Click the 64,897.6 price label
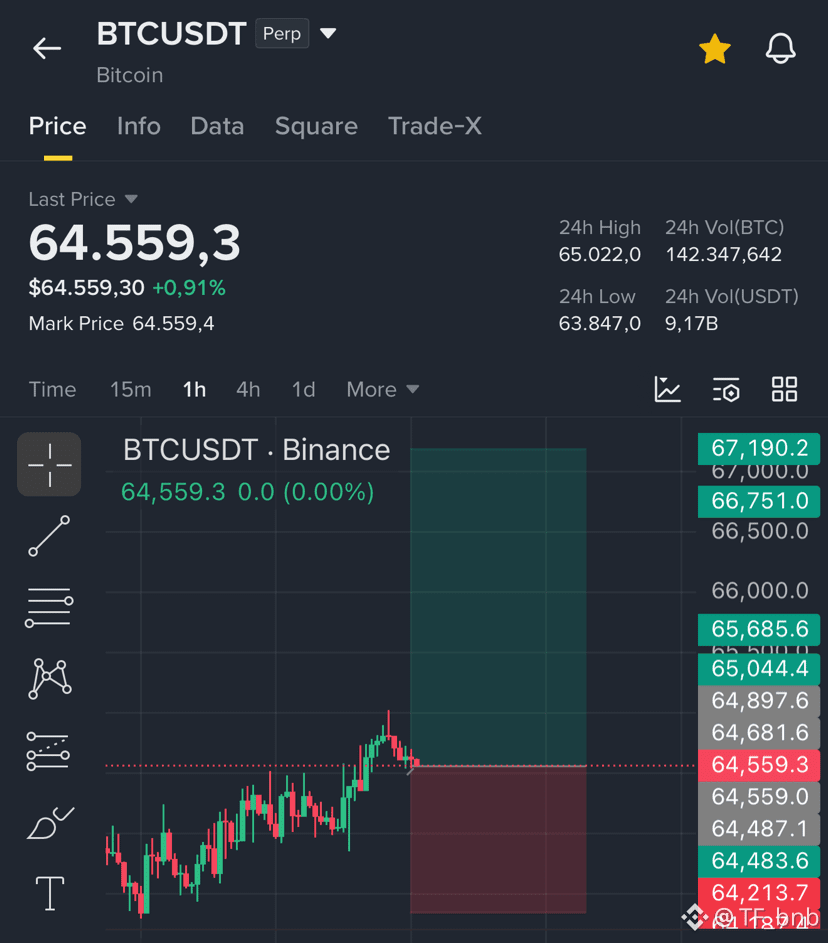The width and height of the screenshot is (828, 943). click(759, 701)
